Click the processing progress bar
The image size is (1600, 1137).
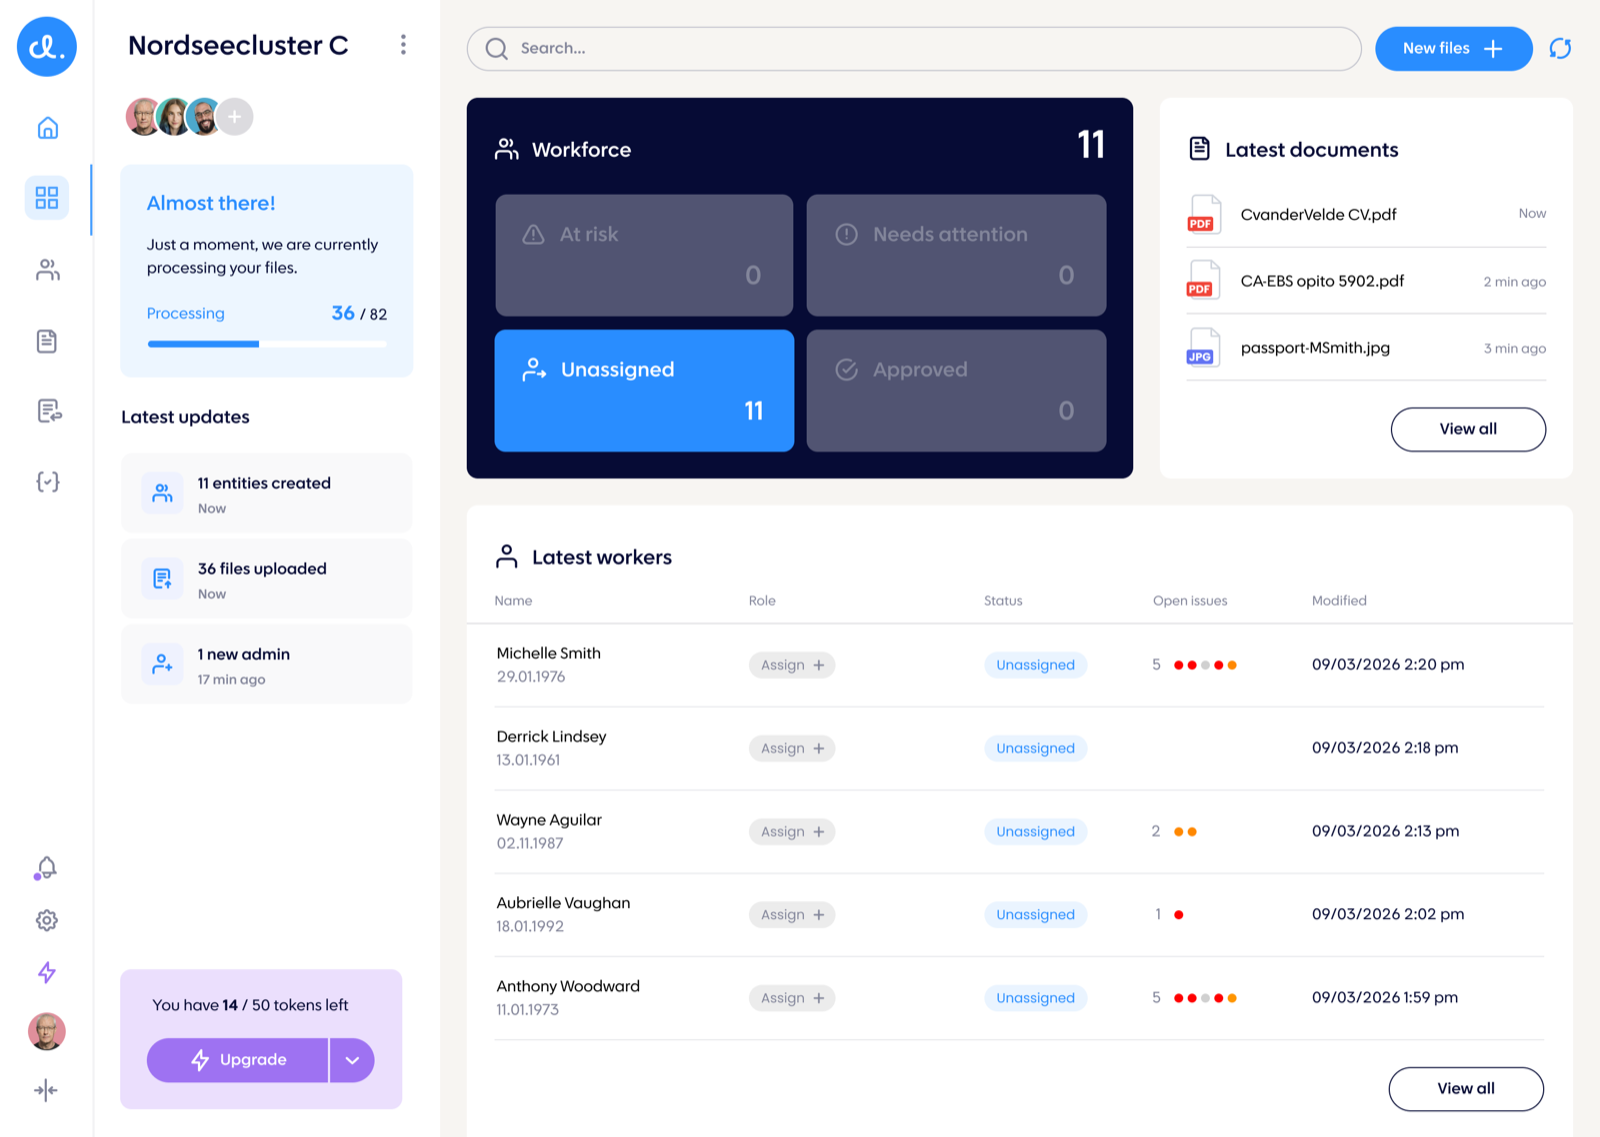[x=267, y=344]
